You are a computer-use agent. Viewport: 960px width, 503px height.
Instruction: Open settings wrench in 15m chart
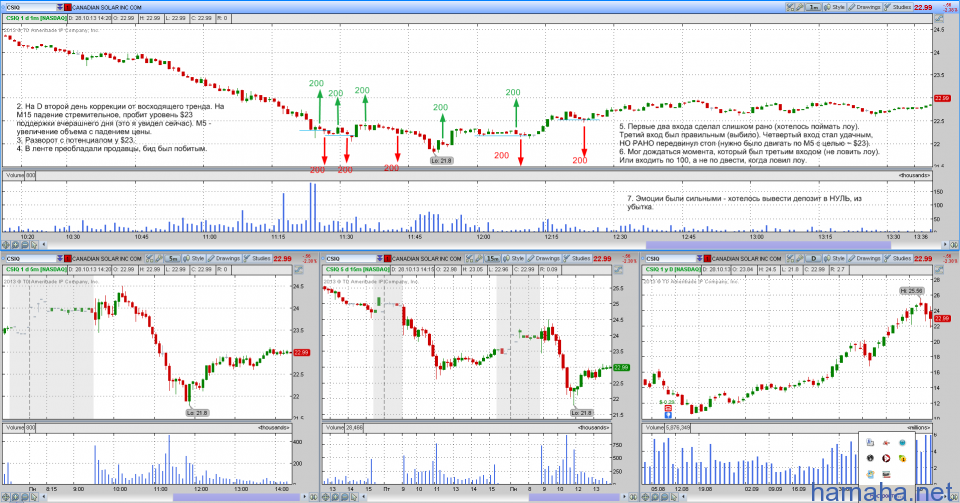coord(479,259)
